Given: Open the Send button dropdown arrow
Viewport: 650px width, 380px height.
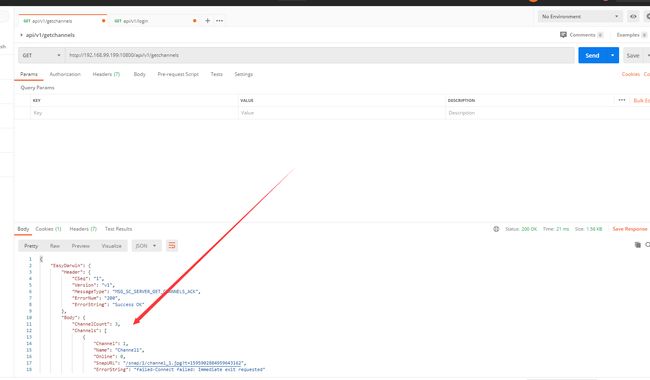Looking at the screenshot, I should [612, 55].
